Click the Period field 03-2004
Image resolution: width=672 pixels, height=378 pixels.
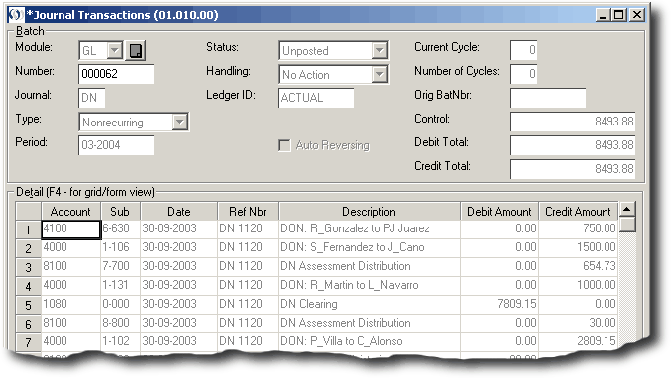116,145
